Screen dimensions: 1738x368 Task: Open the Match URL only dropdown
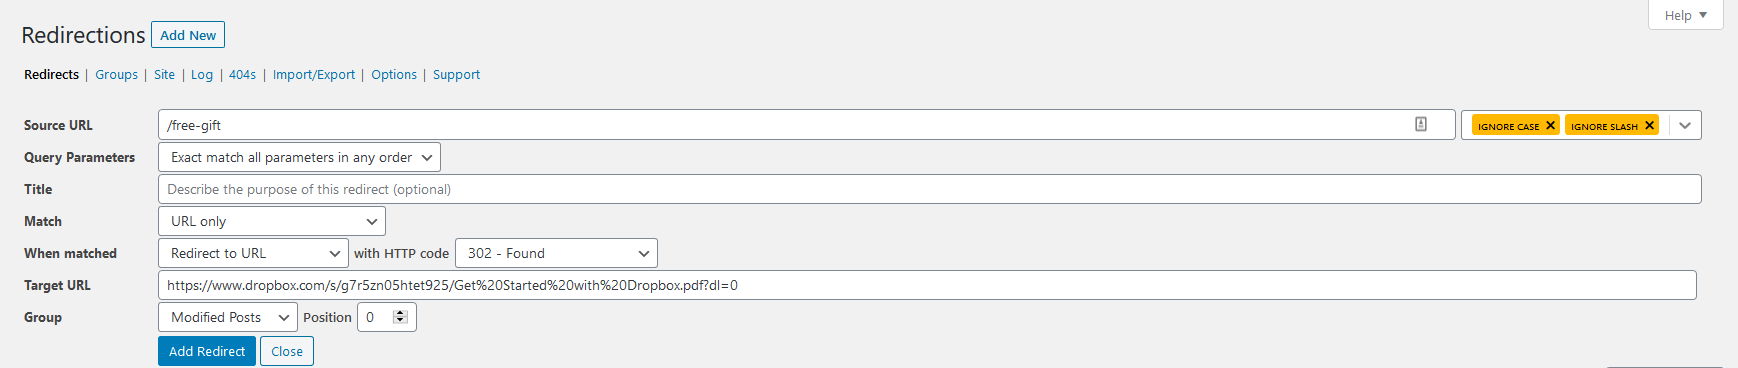click(x=272, y=221)
